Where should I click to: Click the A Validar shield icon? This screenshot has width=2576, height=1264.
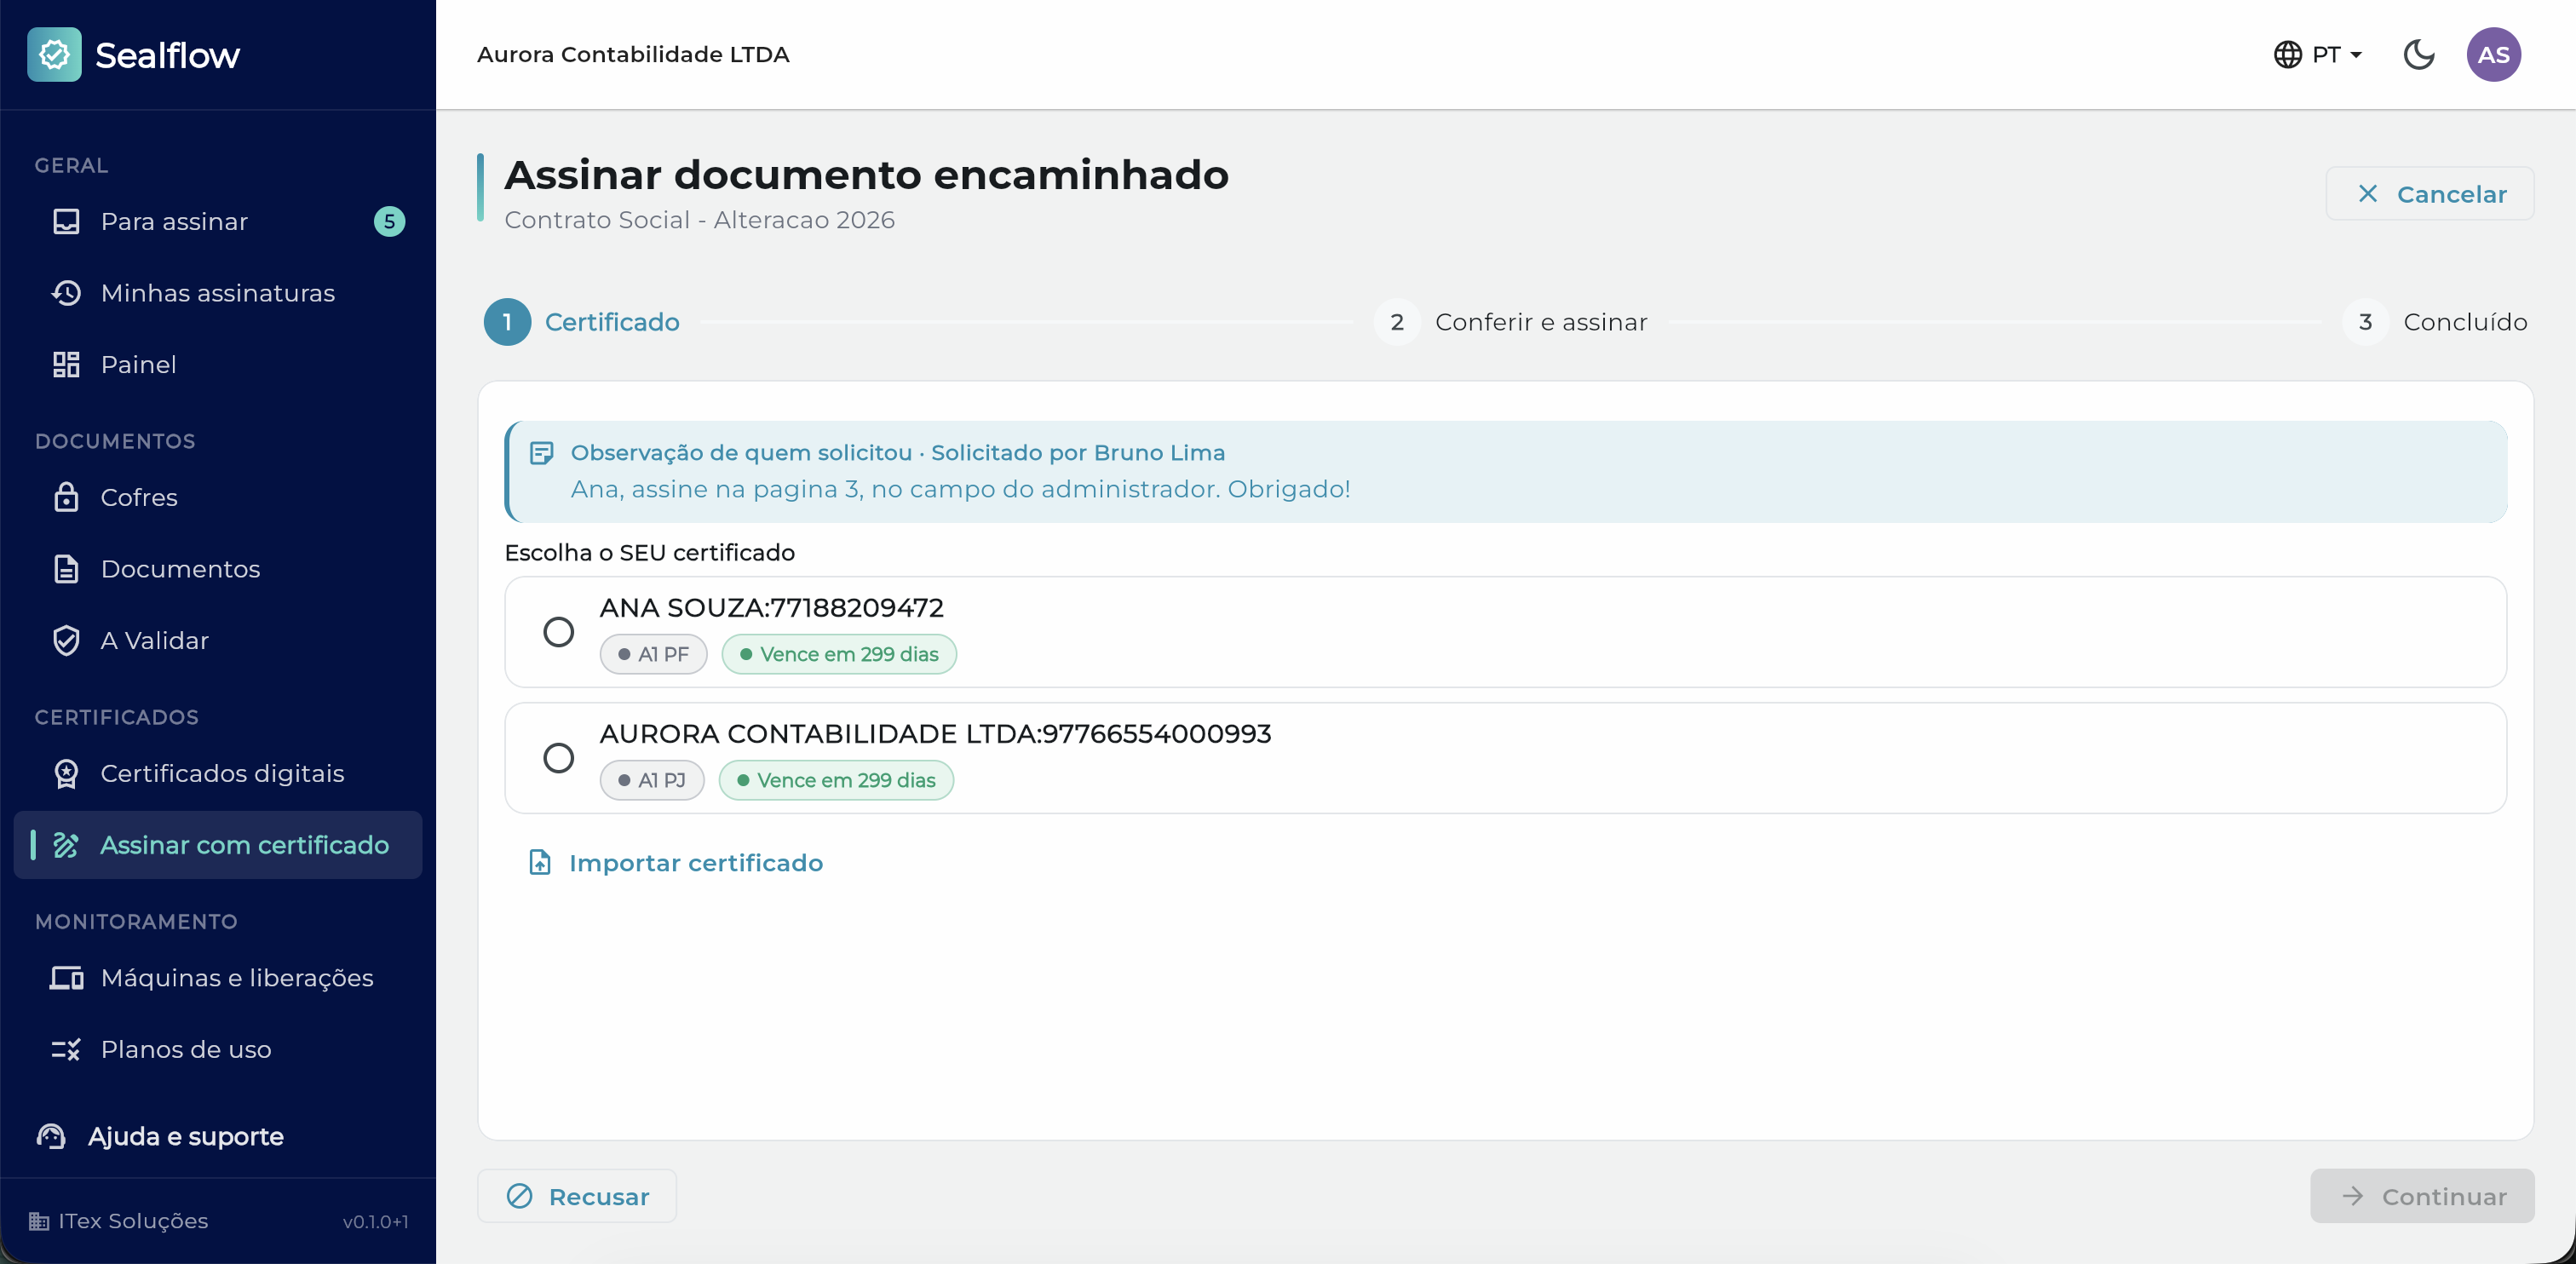coord(66,640)
